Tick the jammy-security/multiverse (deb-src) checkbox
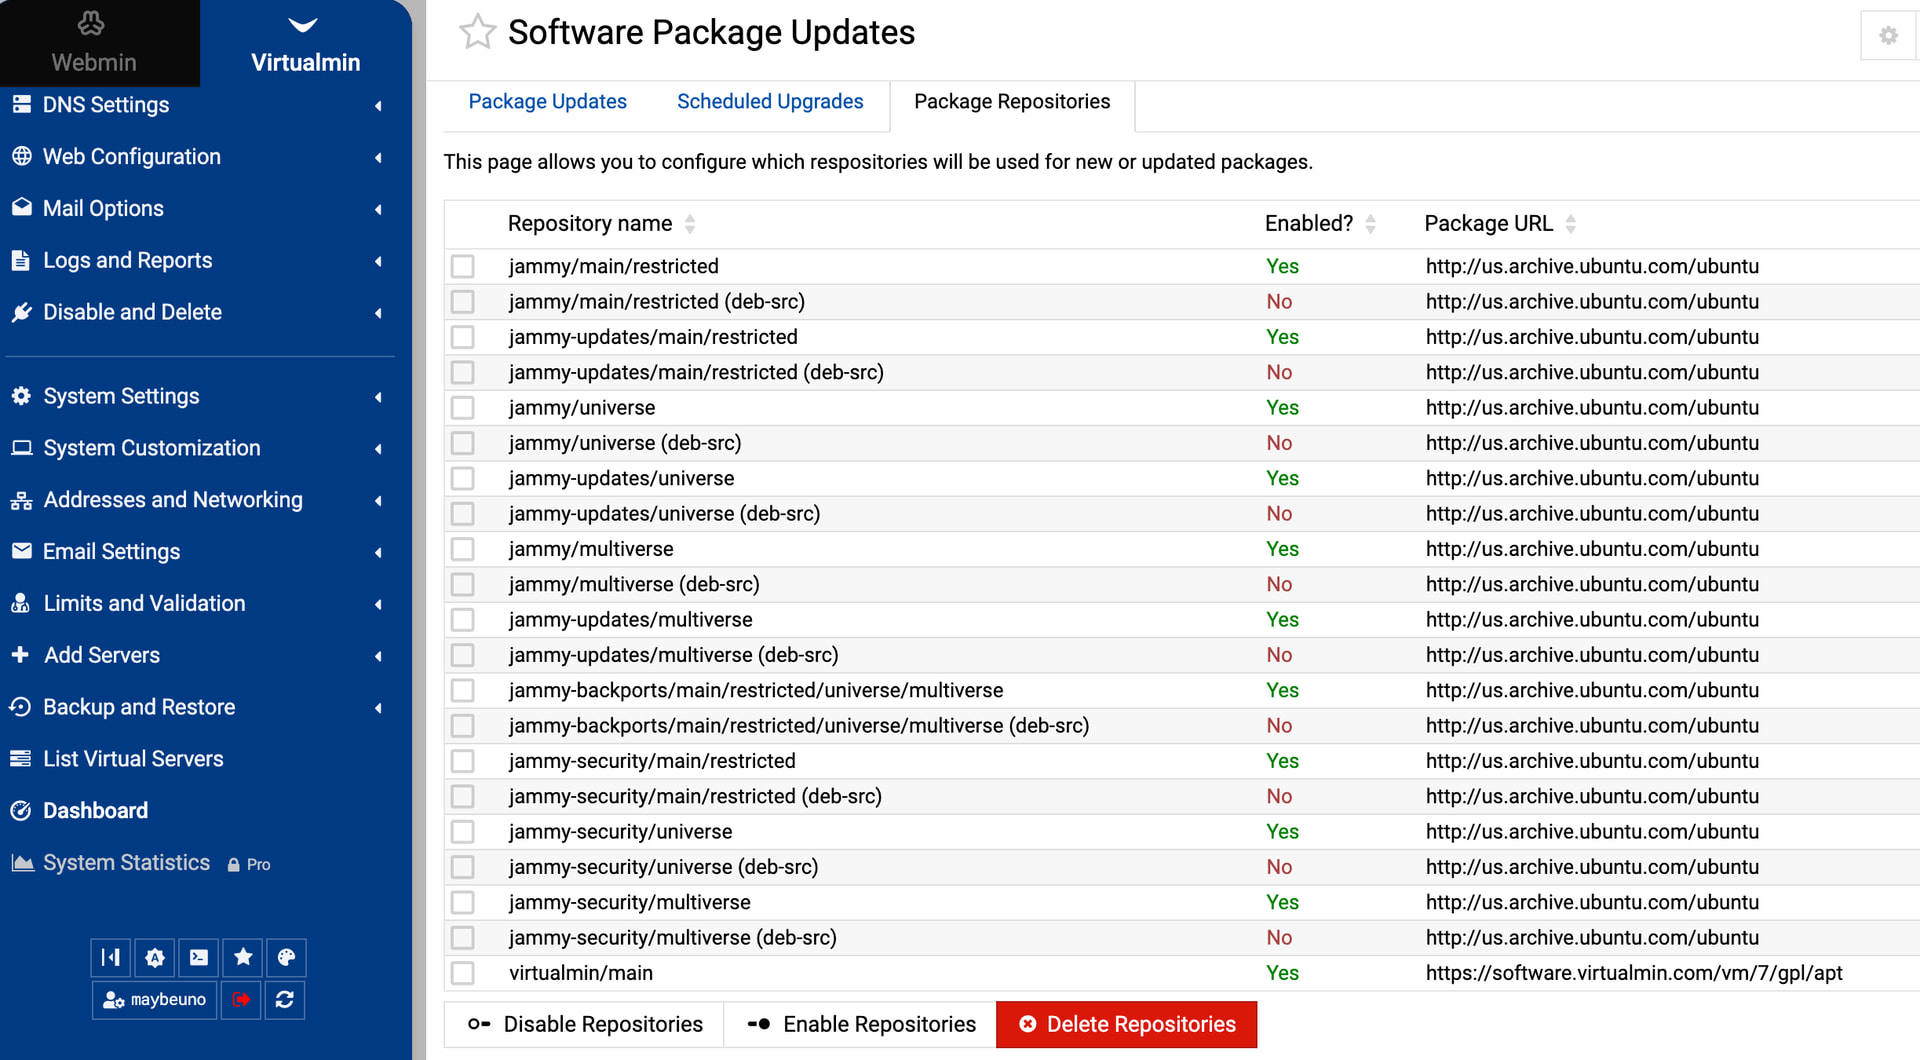The height and width of the screenshot is (1060, 1920). click(462, 938)
